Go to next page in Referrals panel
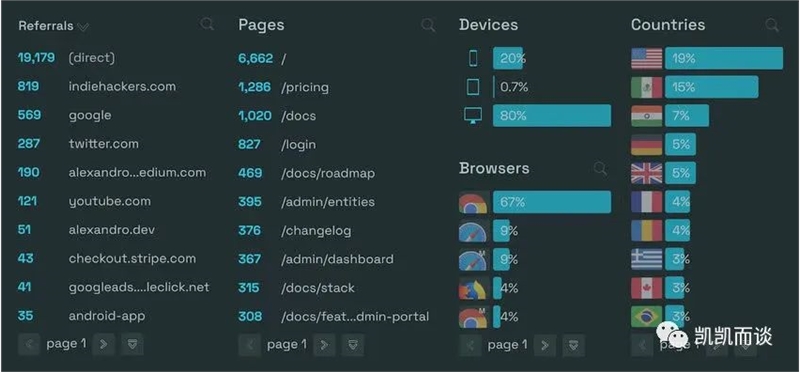This screenshot has height=372, width=800. pos(104,344)
